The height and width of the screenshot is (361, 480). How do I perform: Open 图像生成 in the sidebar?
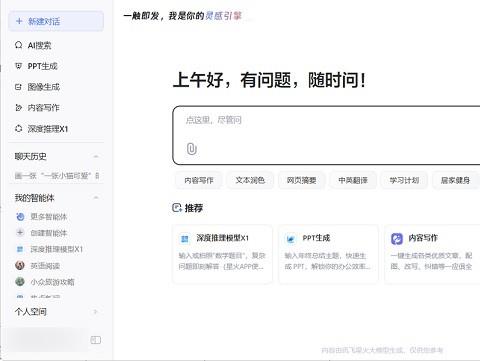(44, 87)
